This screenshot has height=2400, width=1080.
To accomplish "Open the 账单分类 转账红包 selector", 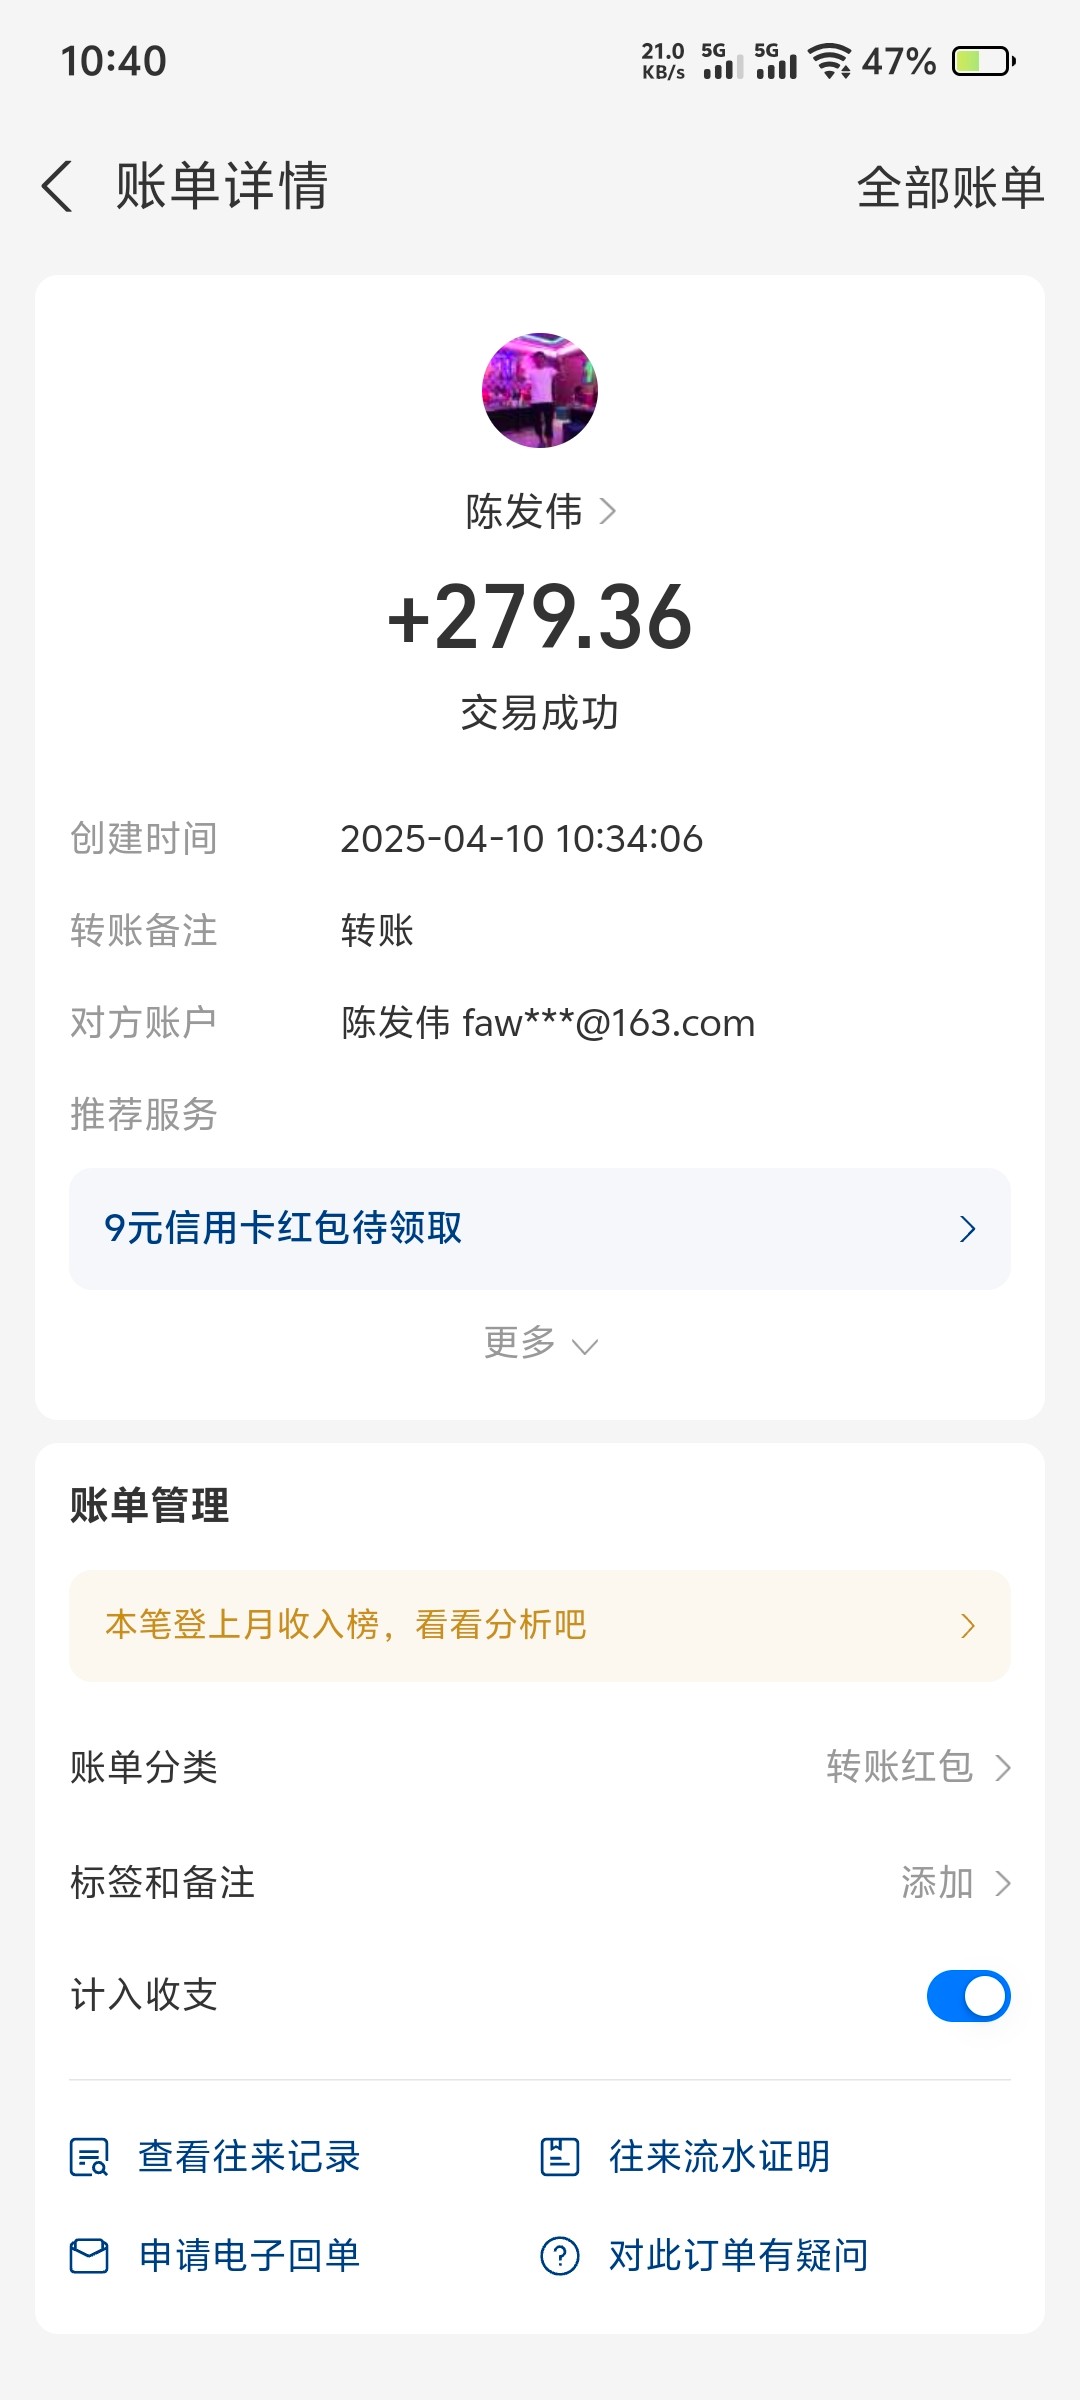I will (918, 1767).
